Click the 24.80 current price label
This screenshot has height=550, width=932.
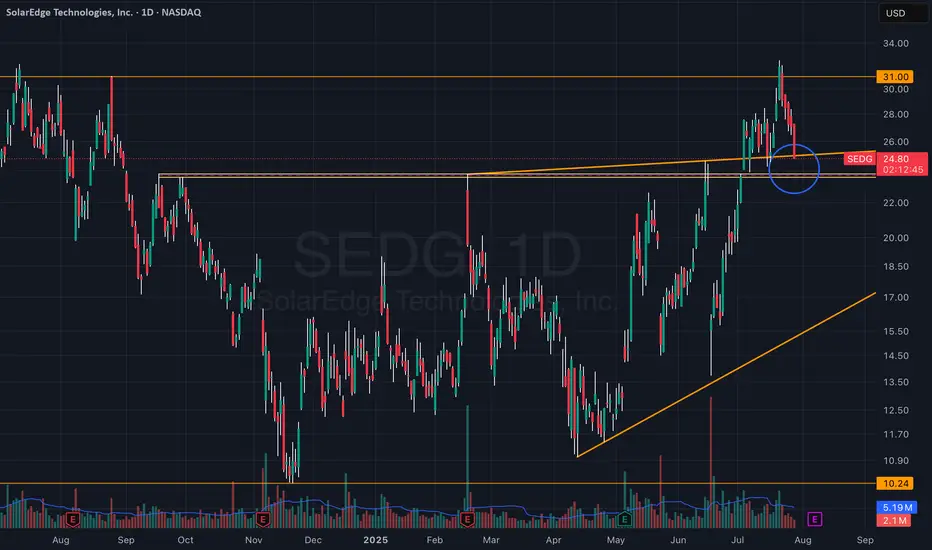[896, 159]
